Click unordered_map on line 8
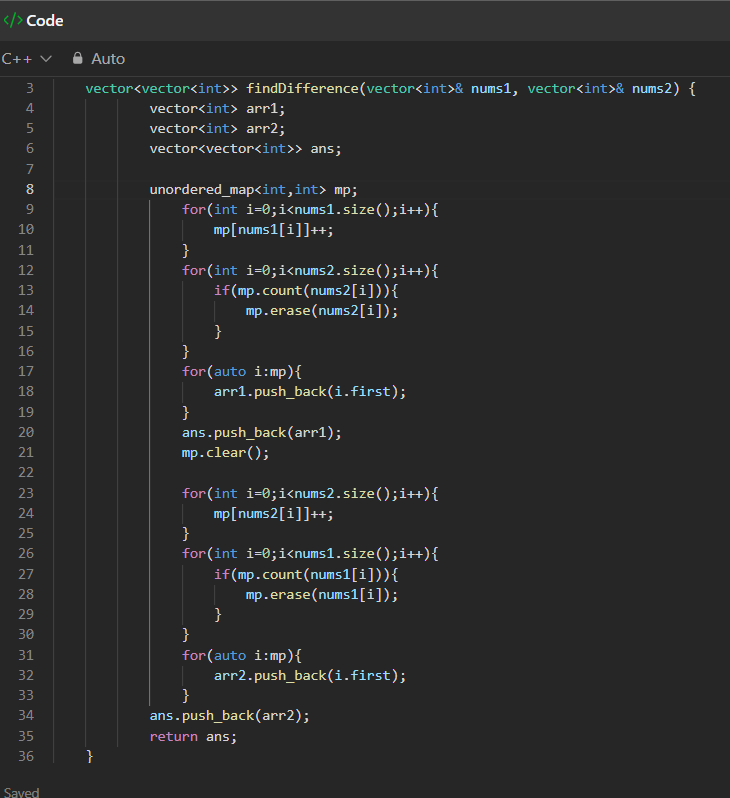Image resolution: width=730 pixels, height=798 pixels. click(x=202, y=189)
